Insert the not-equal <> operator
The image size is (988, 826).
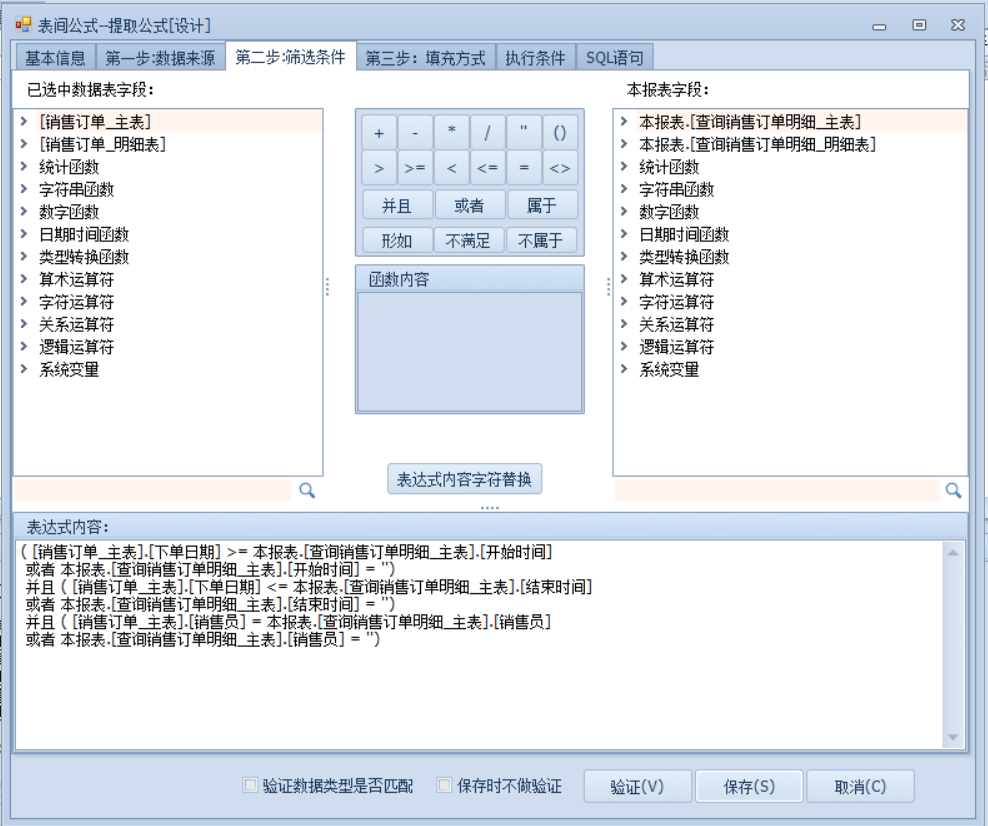pos(559,168)
